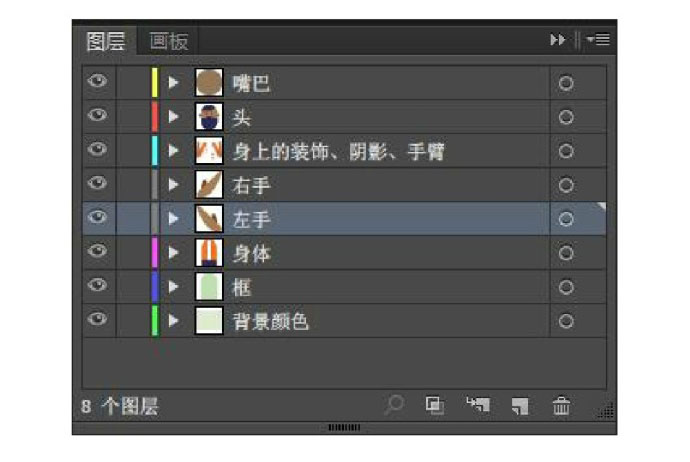Image resolution: width=690 pixels, height=462 pixels.
Task: Expand the 嘴巴 layer
Action: (173, 83)
